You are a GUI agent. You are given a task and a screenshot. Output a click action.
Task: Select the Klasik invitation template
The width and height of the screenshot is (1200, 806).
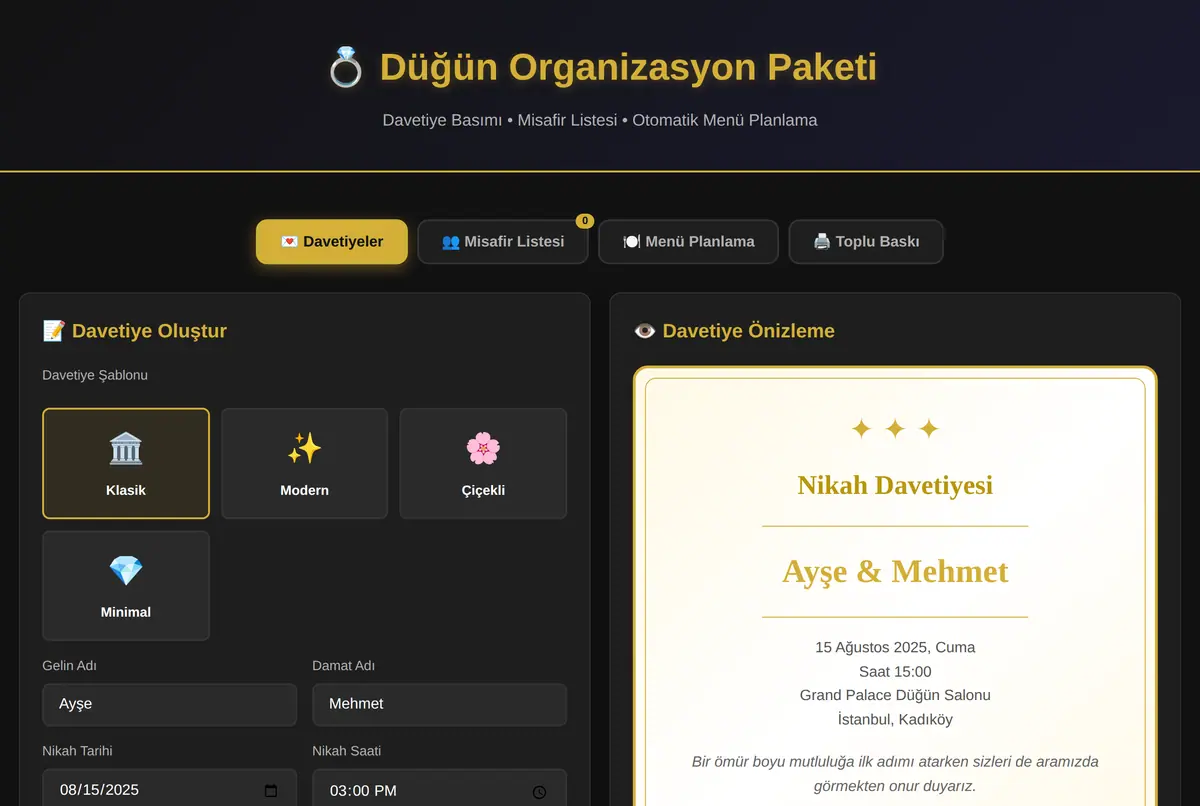126,463
